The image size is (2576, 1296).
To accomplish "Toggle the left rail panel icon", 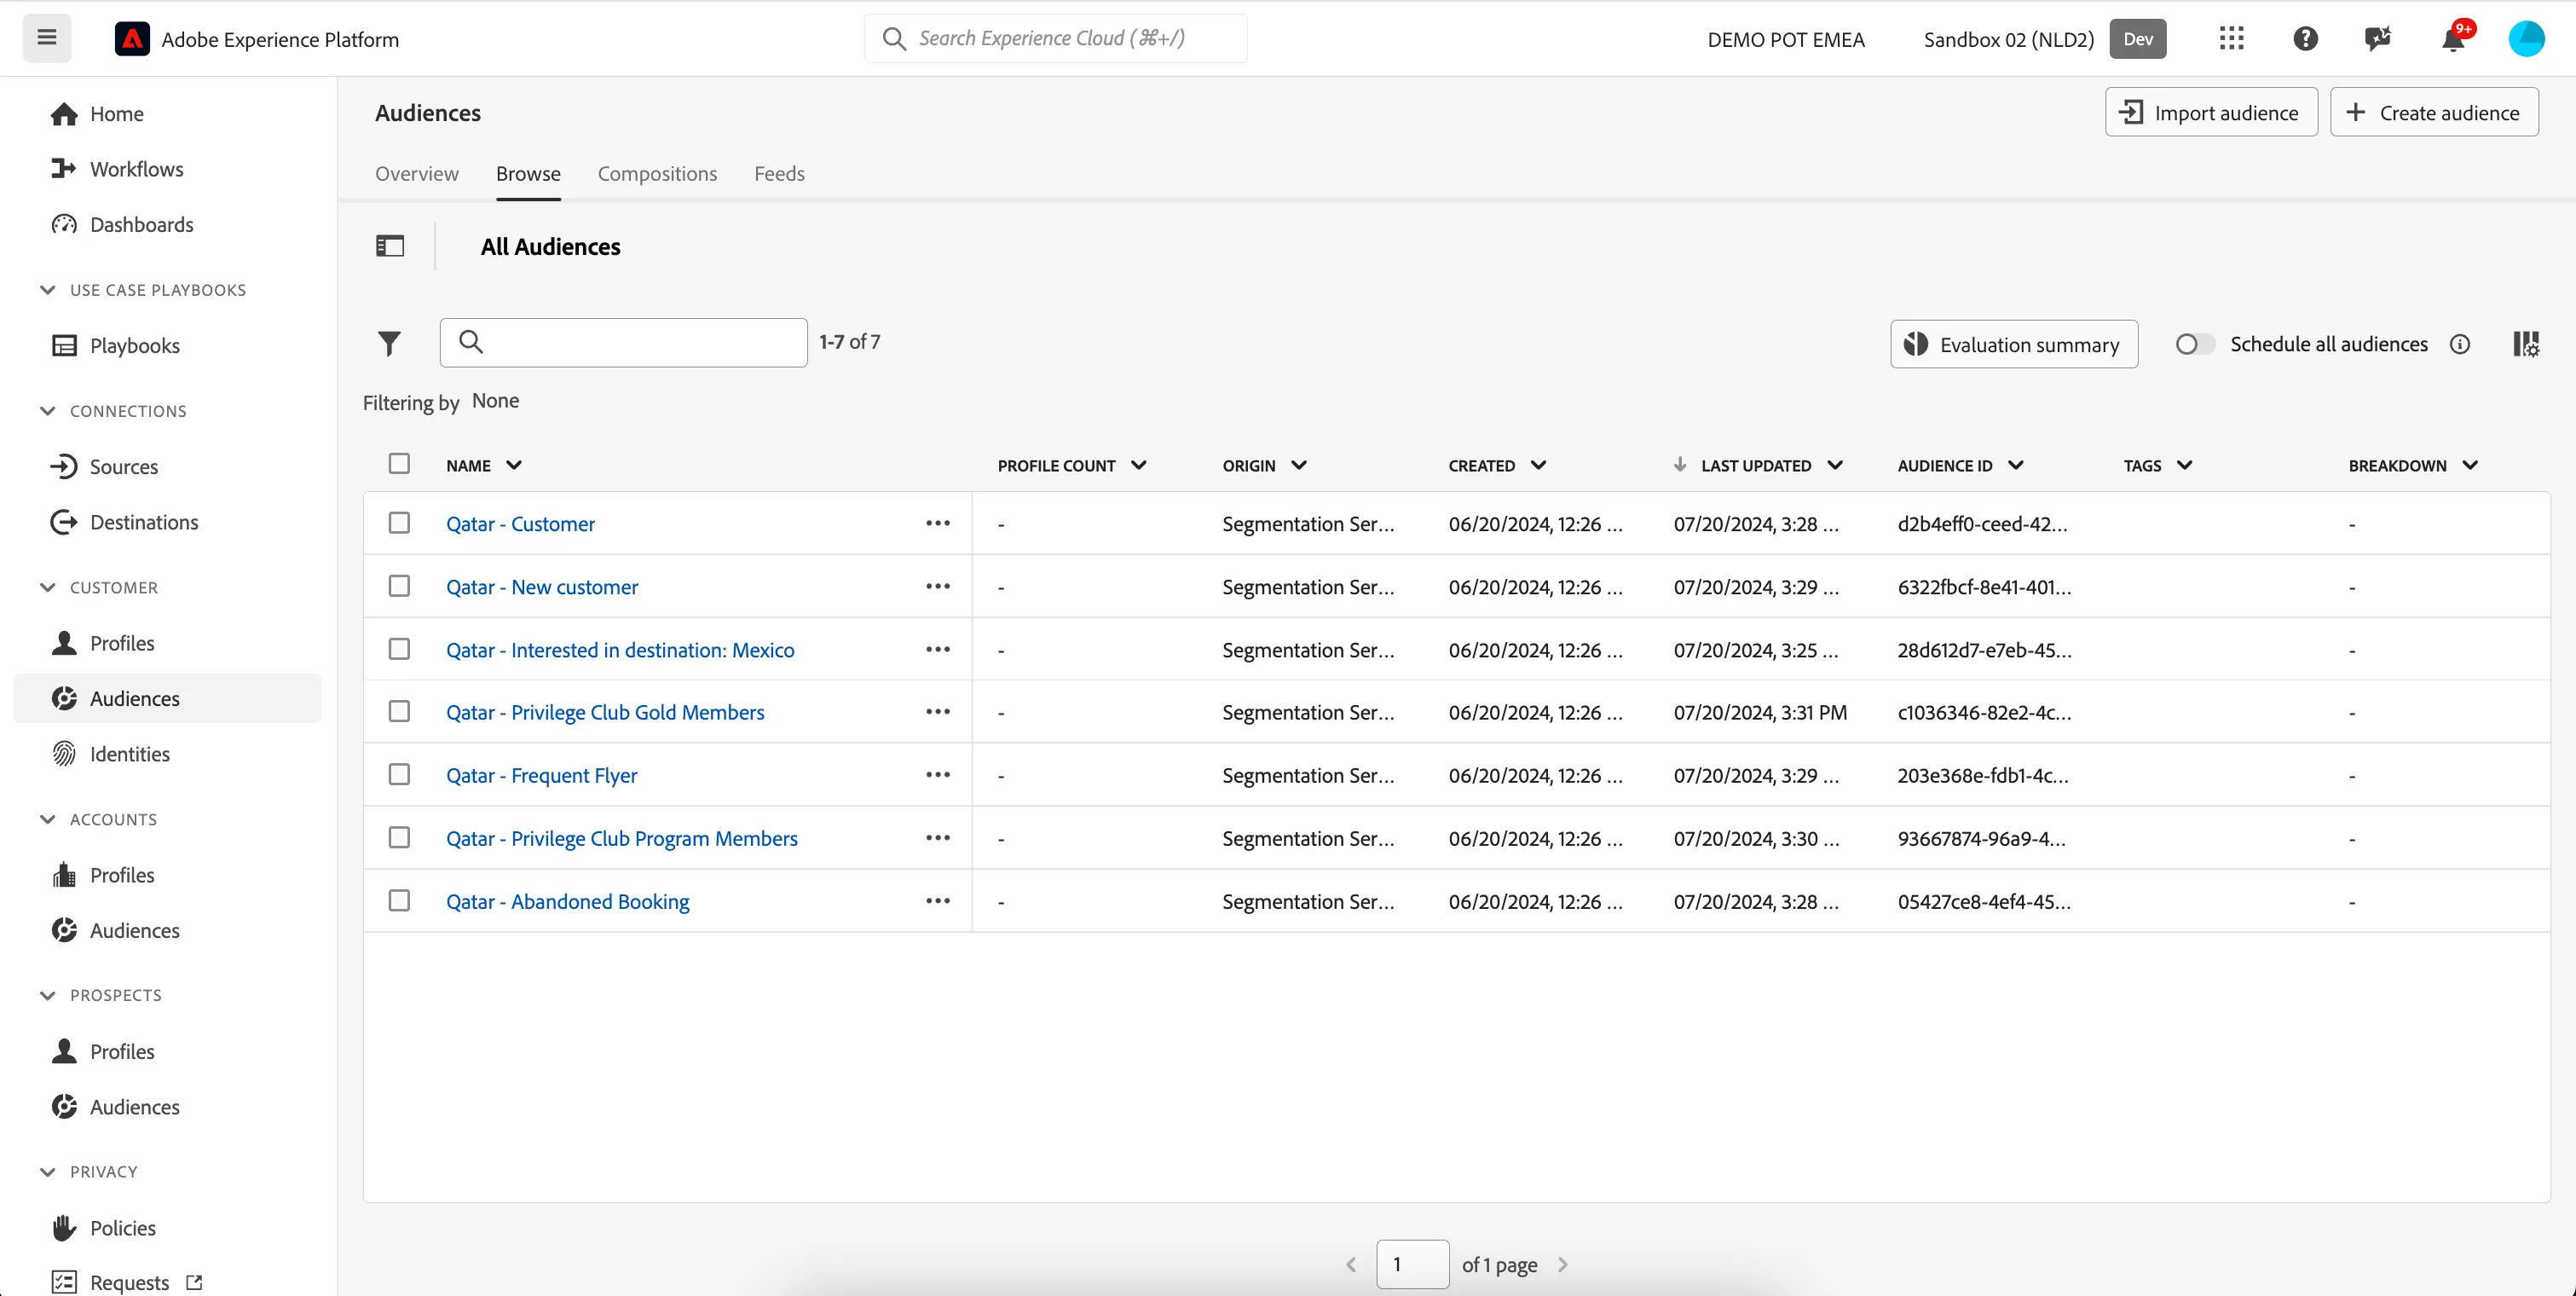I will 390,246.
